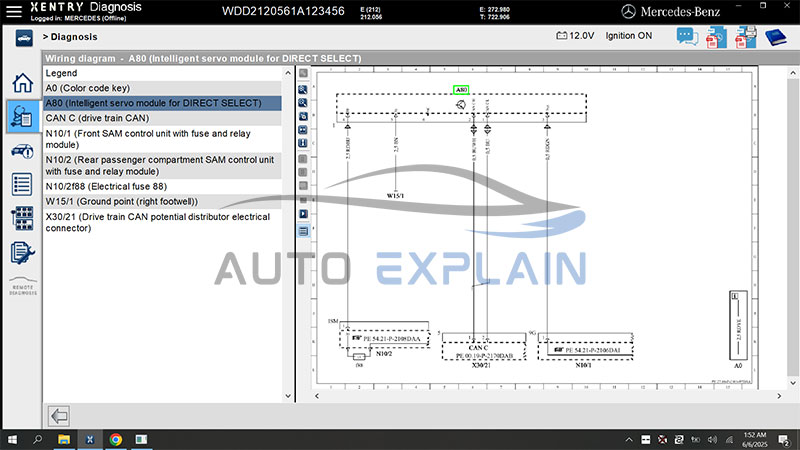Screen dimensions: 800x450
Task: Click the X30/21 connector label in diagram
Action: (481, 365)
